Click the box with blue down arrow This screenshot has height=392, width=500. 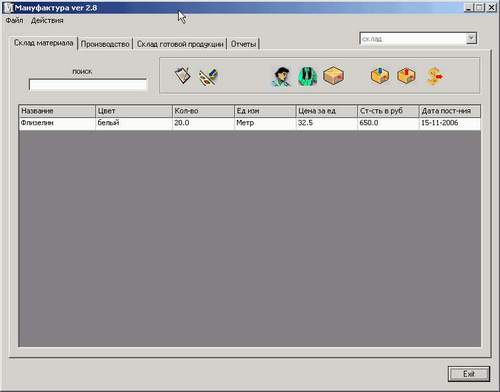[380, 76]
